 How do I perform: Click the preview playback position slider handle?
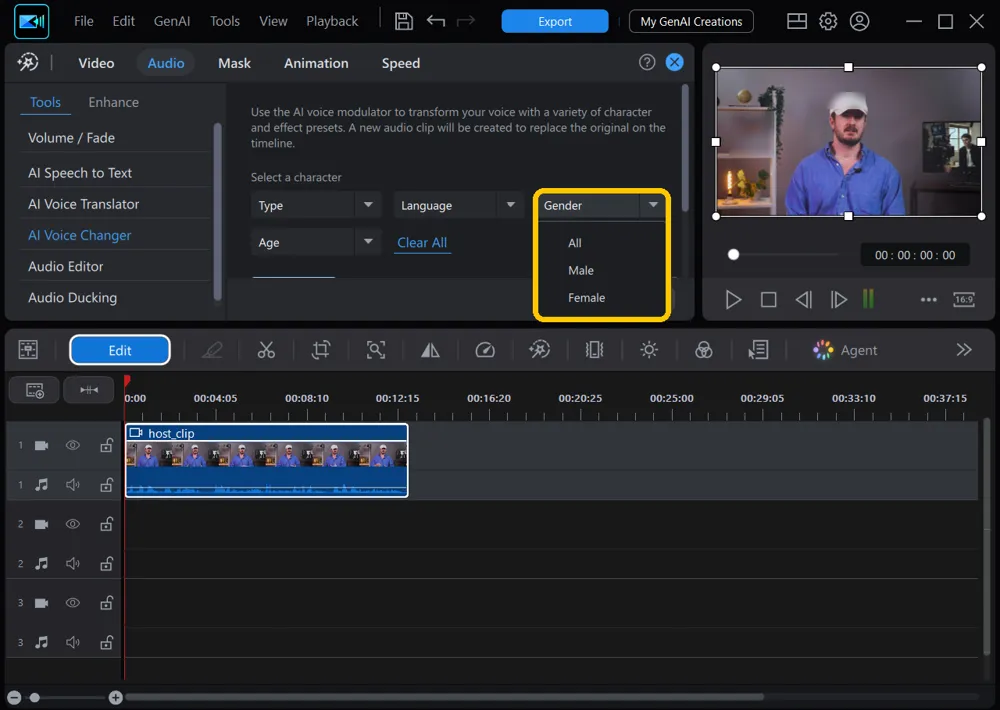pos(733,255)
